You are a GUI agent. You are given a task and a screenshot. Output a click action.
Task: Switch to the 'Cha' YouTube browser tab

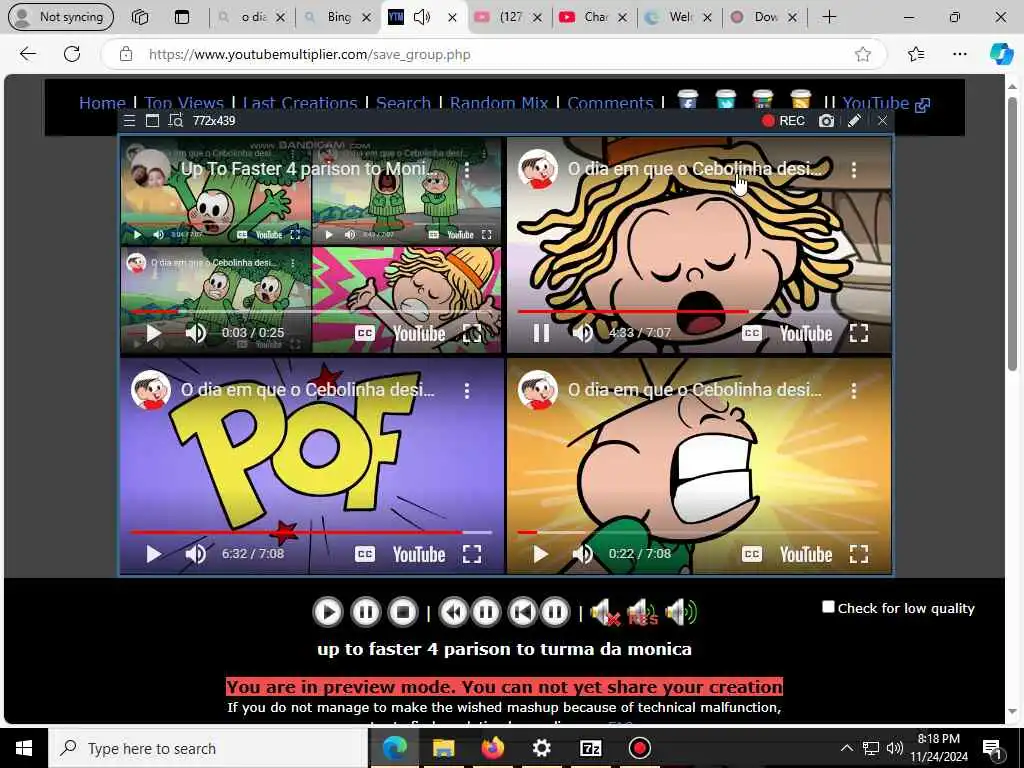595,17
